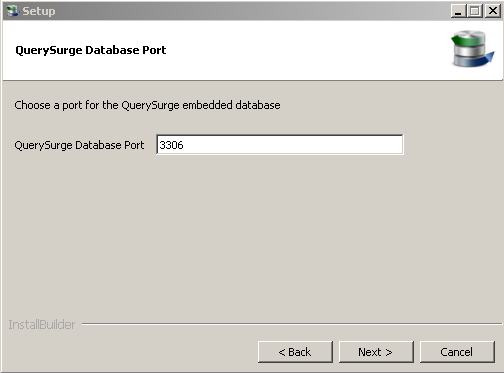Click the QuerySurge database logo icon
This screenshot has height=373, width=504.
472,48
